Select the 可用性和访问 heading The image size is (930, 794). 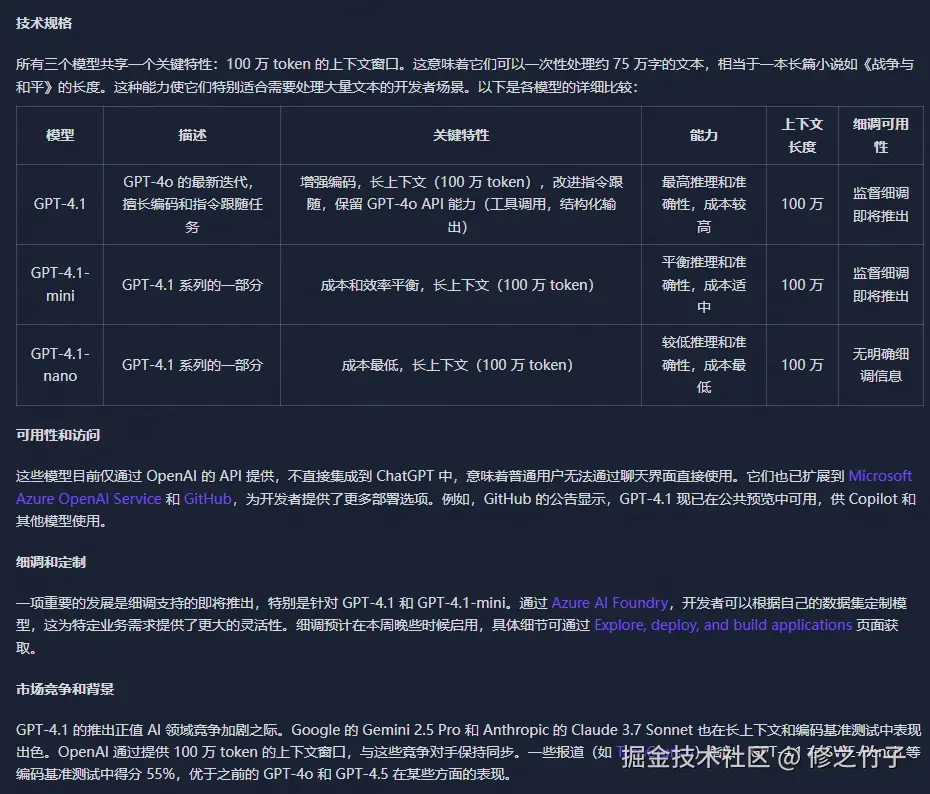click(59, 435)
